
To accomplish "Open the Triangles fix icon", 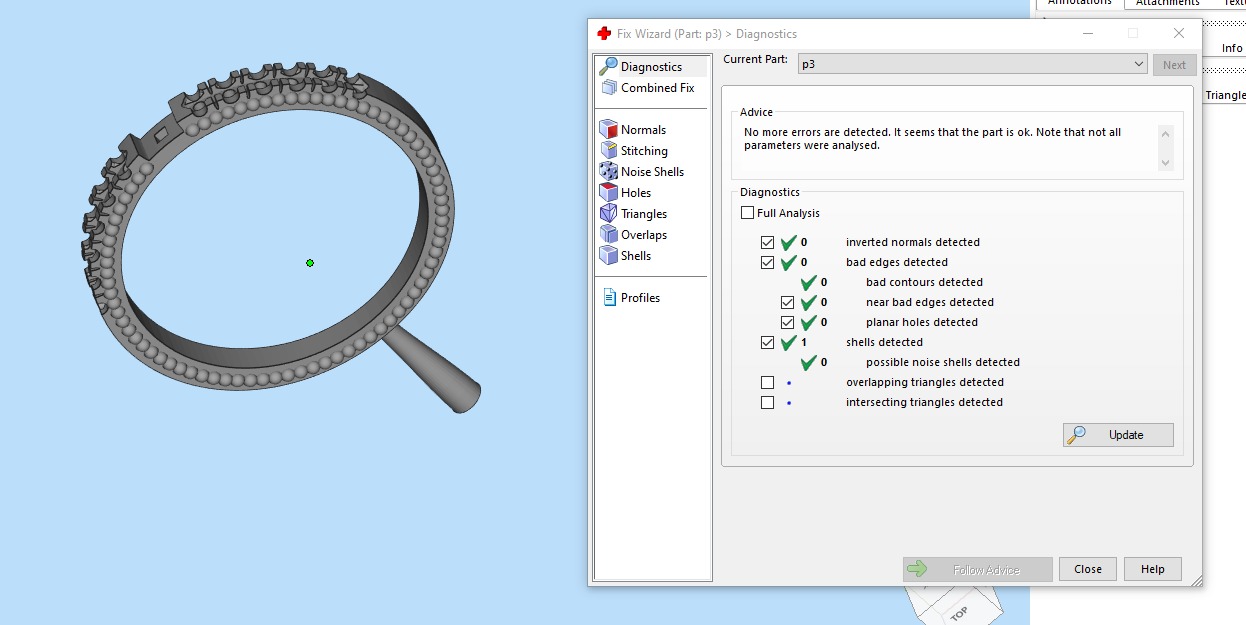I will tap(608, 213).
